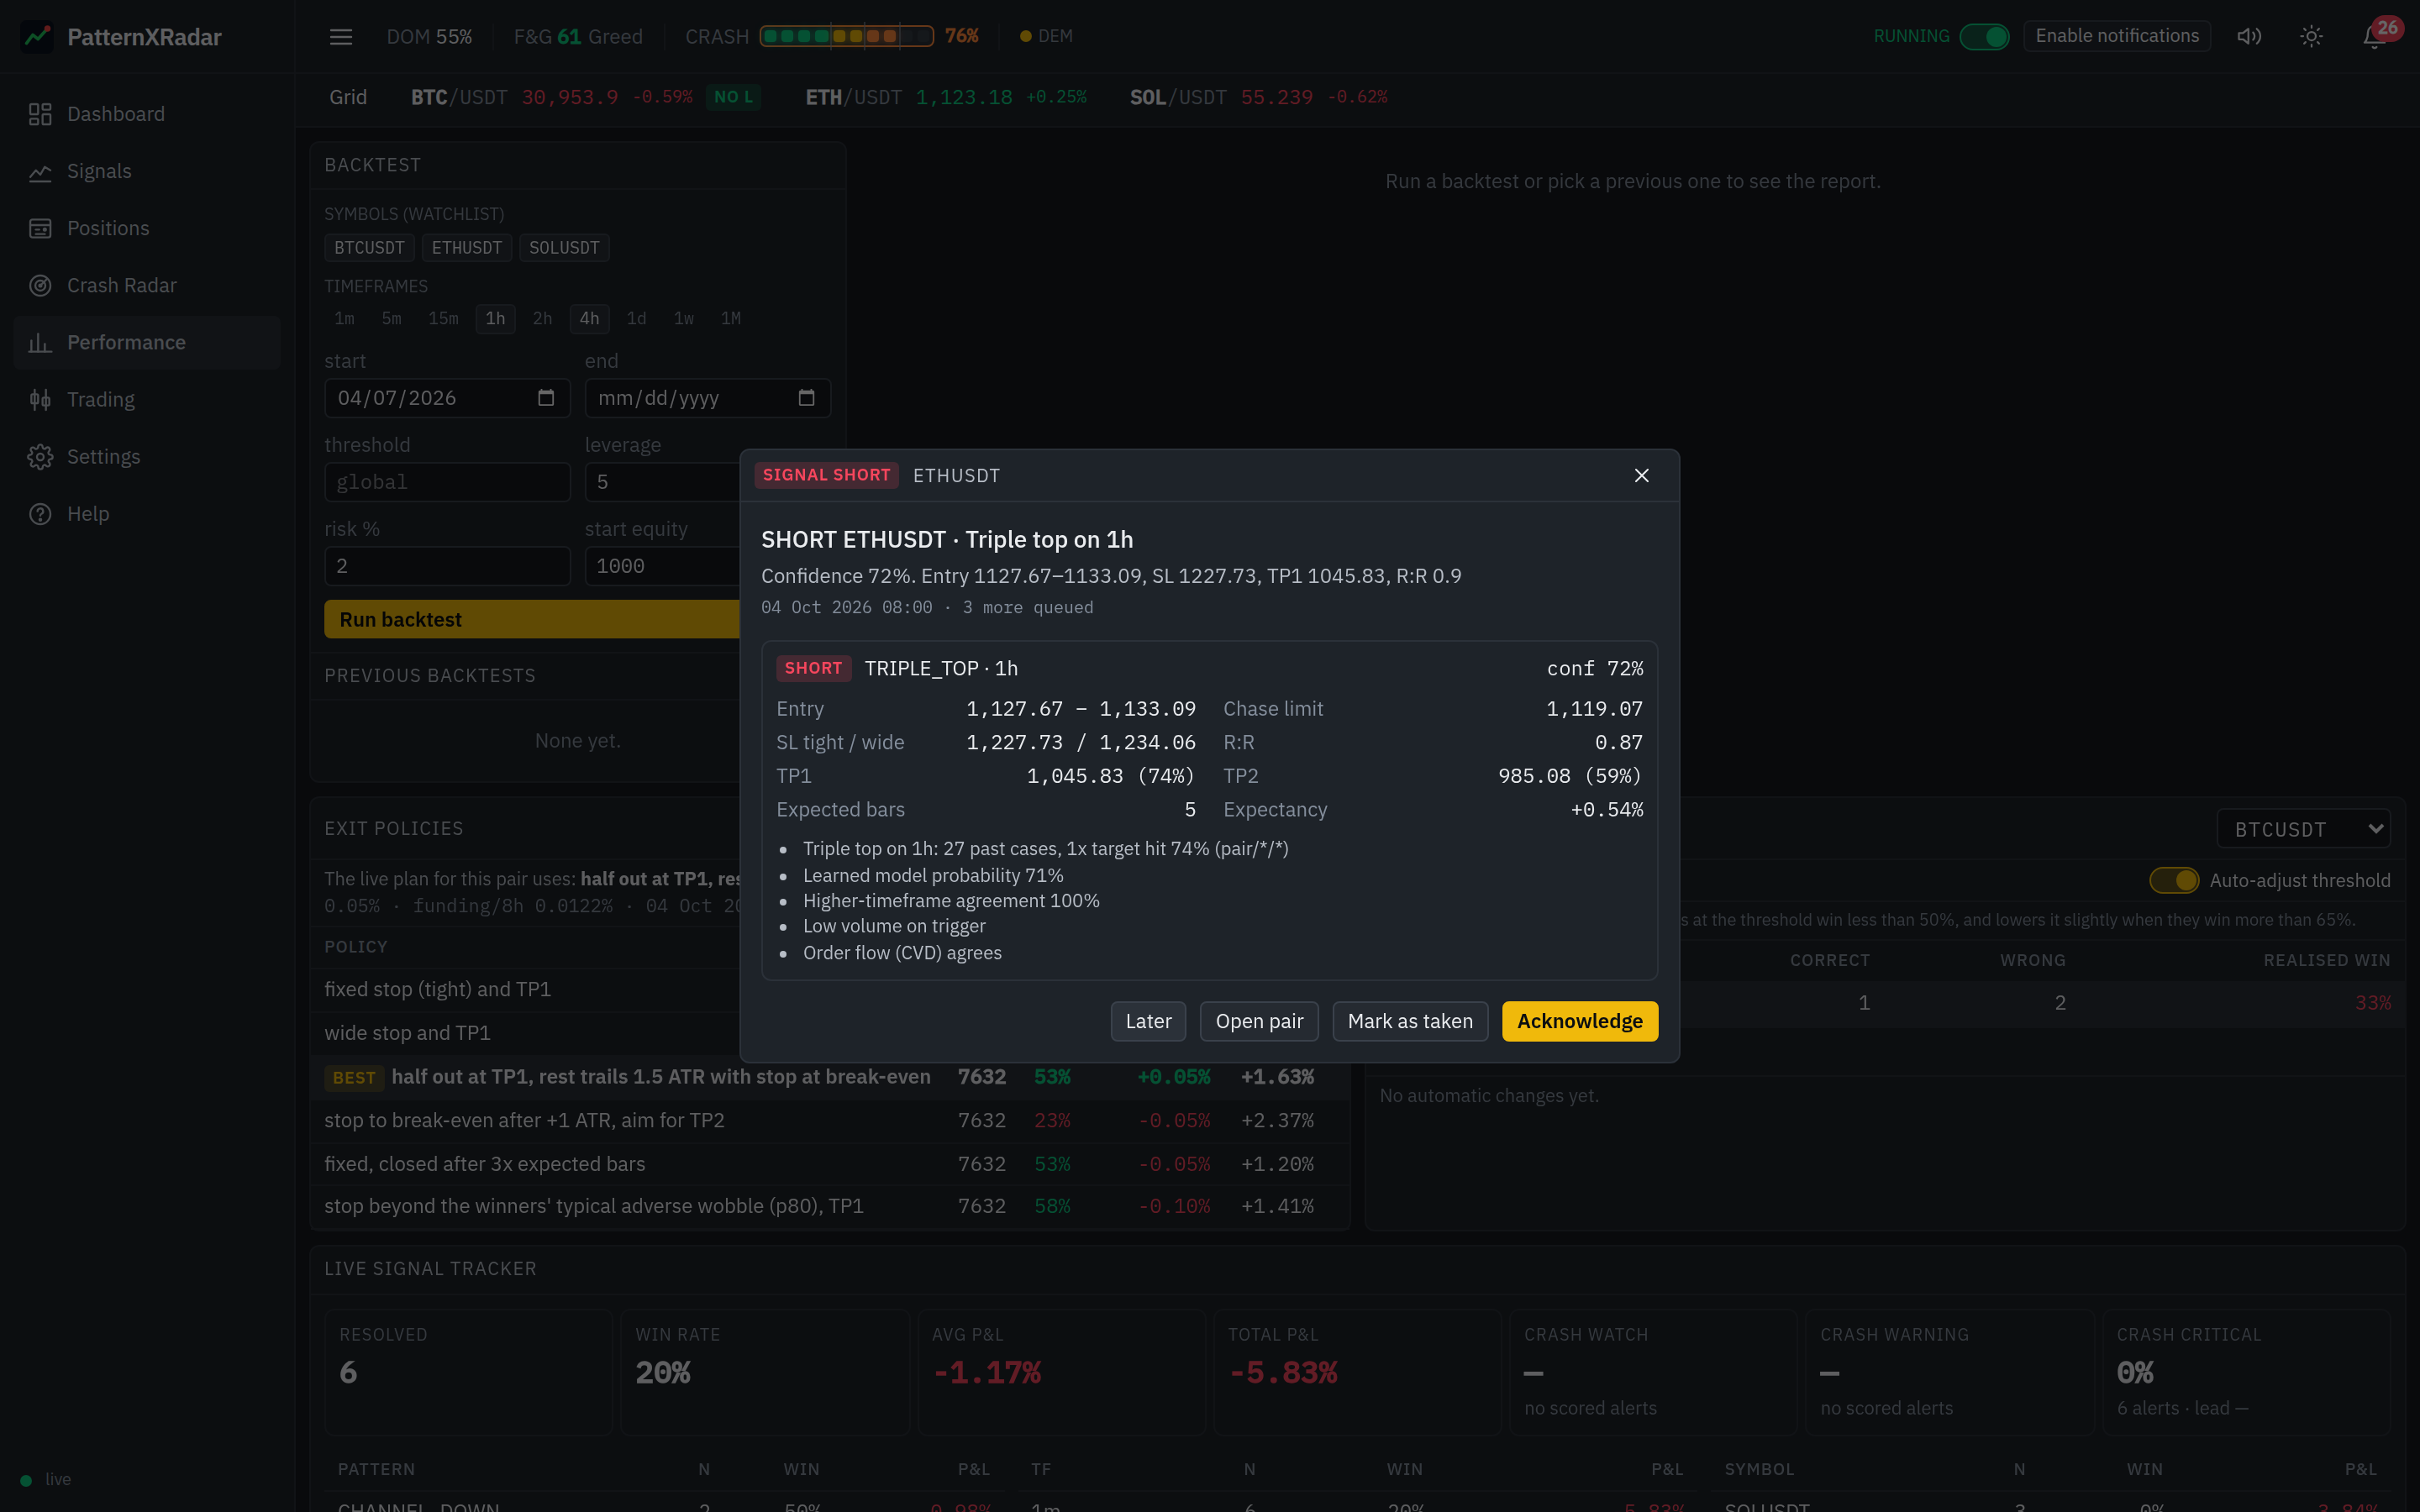Toggle Auto-adjust threshold switch
The width and height of the screenshot is (2420, 1512).
tap(2174, 880)
